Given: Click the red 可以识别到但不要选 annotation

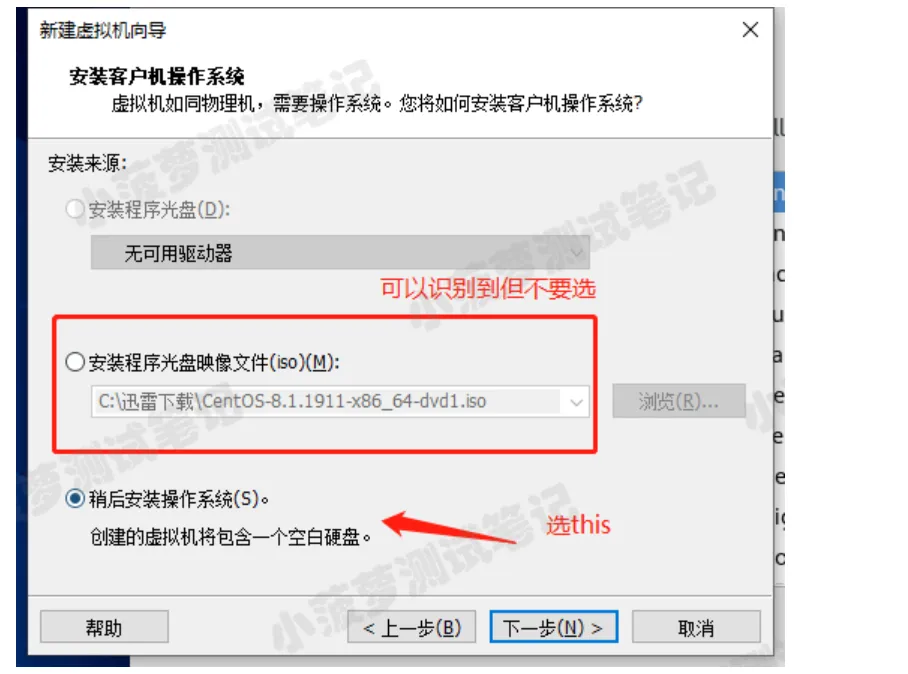Looking at the screenshot, I should (488, 288).
